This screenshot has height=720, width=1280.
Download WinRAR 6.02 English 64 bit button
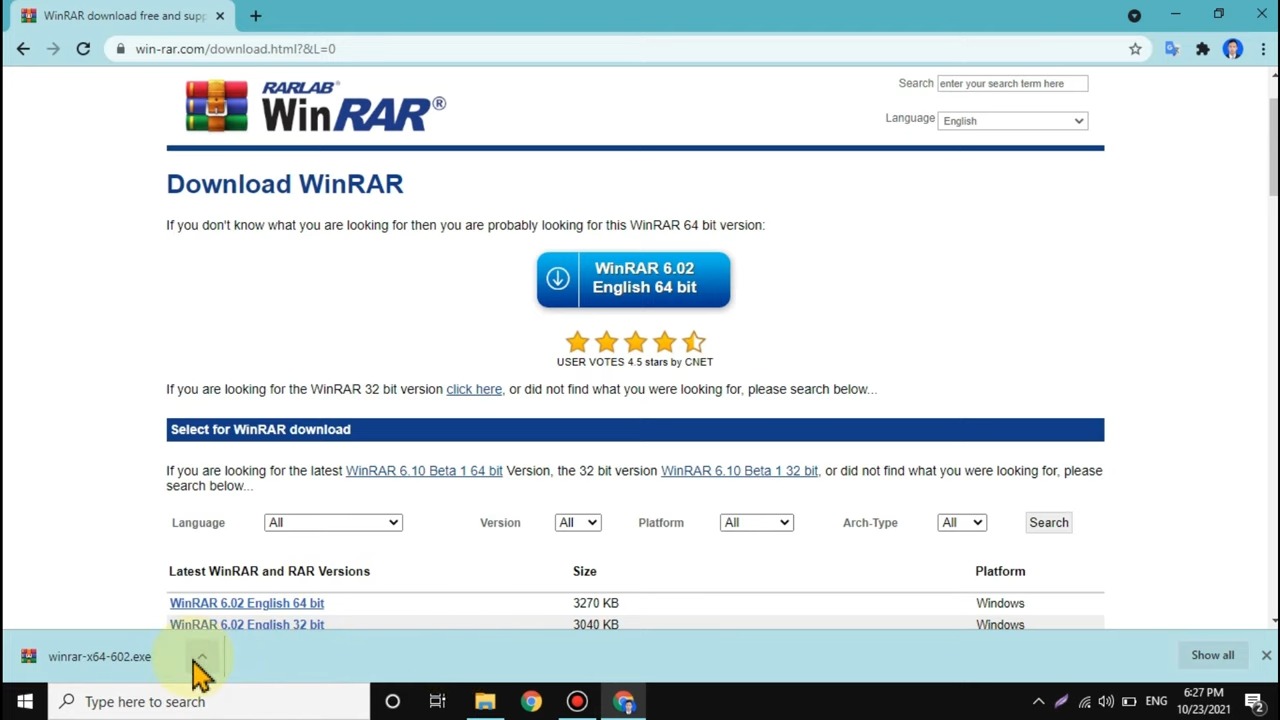(x=633, y=279)
